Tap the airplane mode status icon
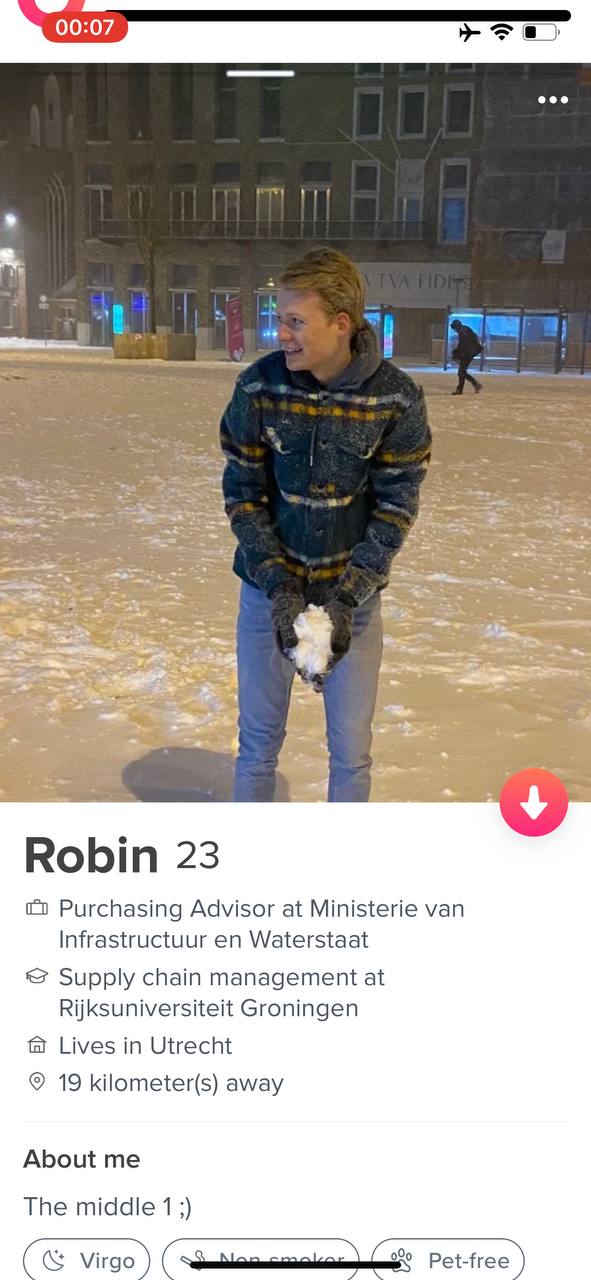 (469, 32)
